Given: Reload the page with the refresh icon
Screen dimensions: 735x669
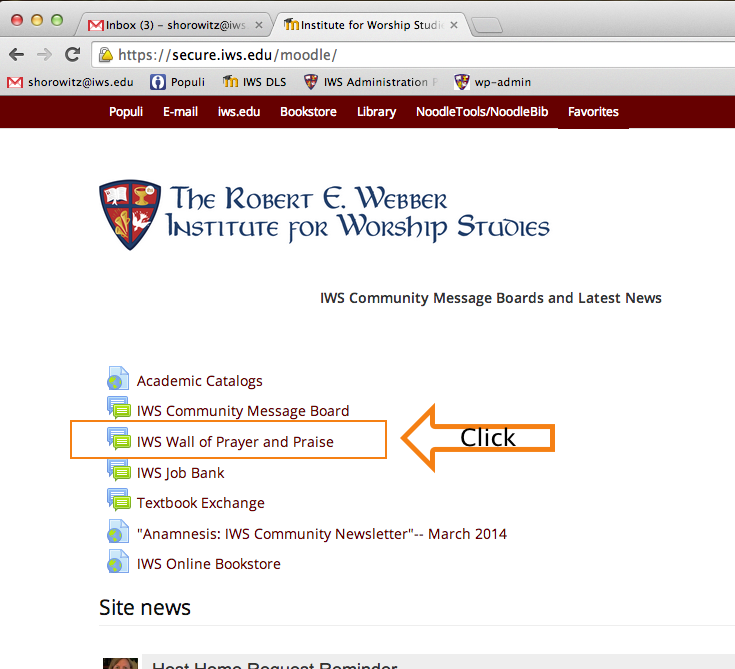Looking at the screenshot, I should (73, 54).
